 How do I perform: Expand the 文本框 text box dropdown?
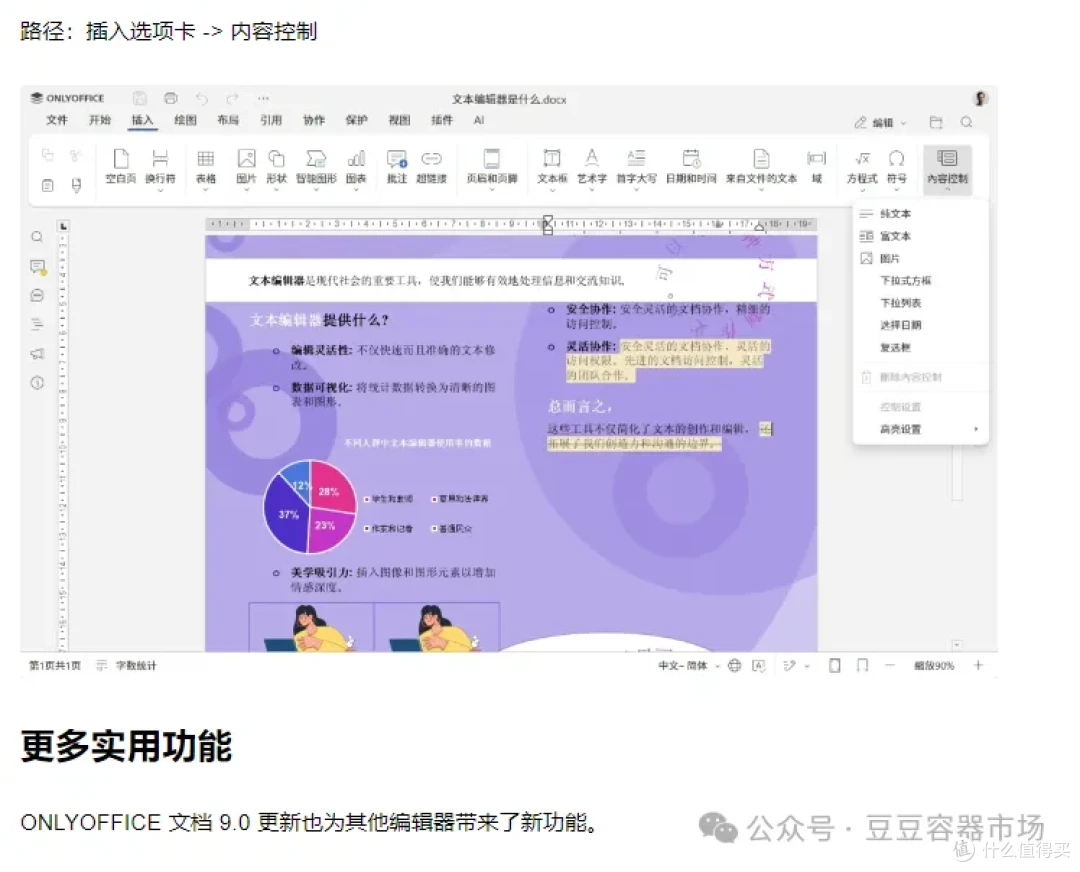pyautogui.click(x=552, y=190)
